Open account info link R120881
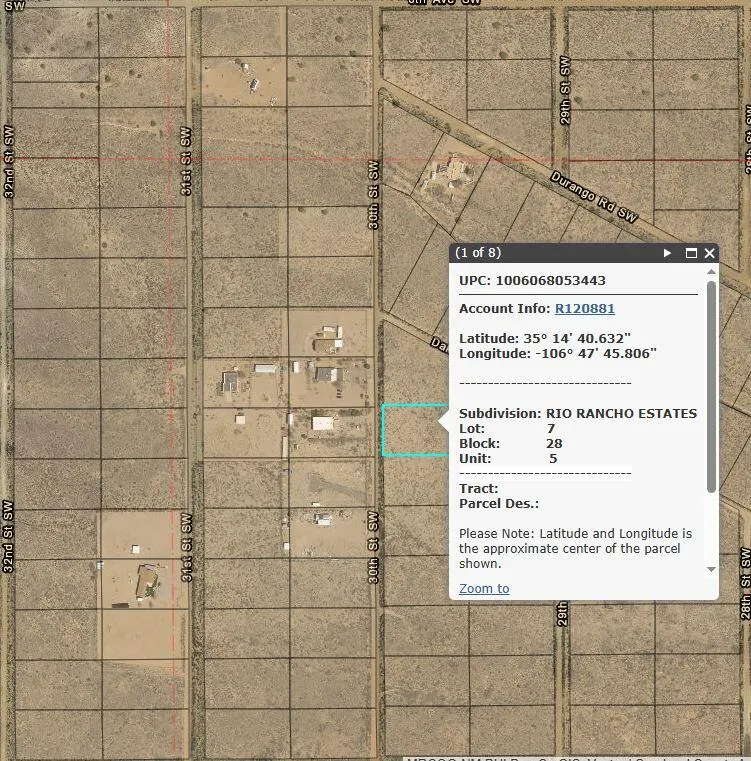This screenshot has height=761, width=751. 585,309
